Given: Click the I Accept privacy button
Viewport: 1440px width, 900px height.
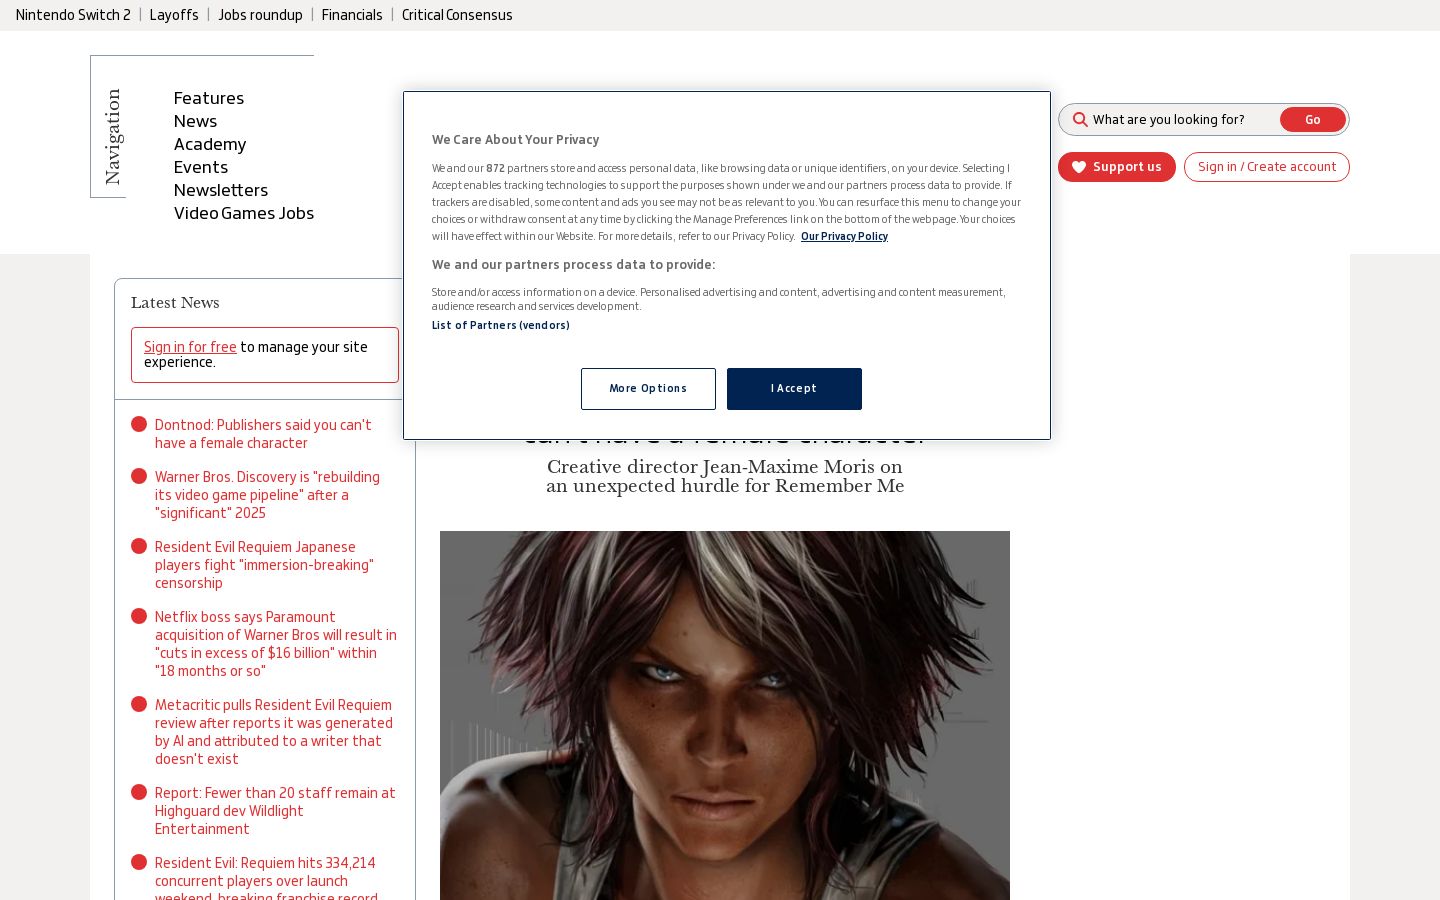Looking at the screenshot, I should click(794, 389).
